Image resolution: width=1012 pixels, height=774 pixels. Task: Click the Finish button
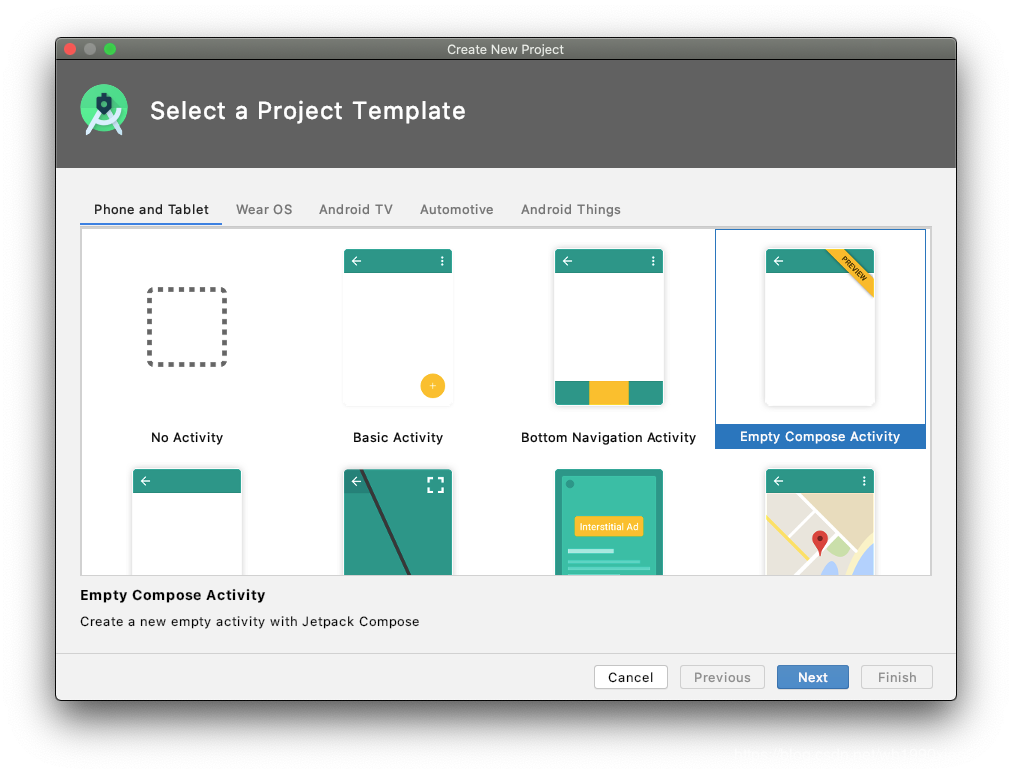tap(897, 677)
